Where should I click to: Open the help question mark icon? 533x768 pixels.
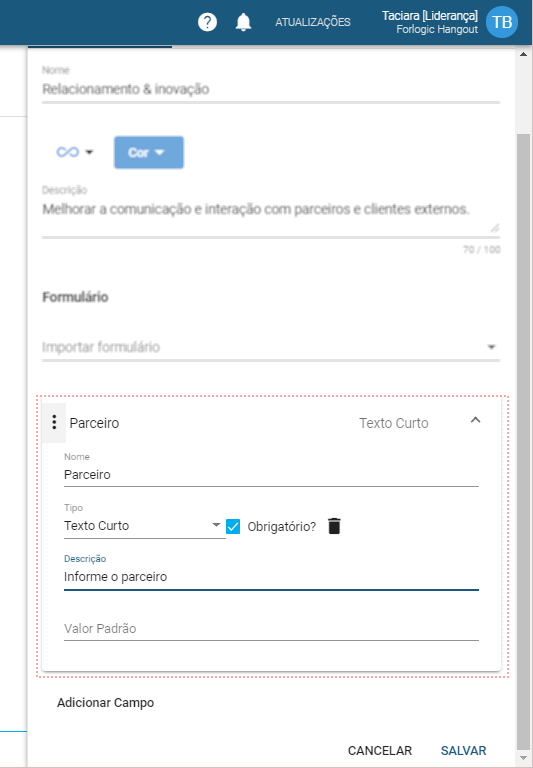[x=207, y=23]
